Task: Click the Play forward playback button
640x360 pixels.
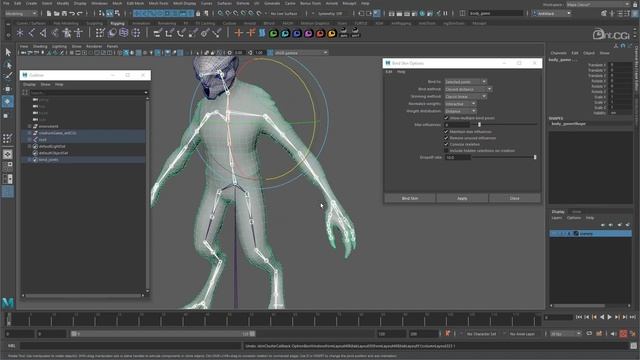Action: tap(609, 317)
